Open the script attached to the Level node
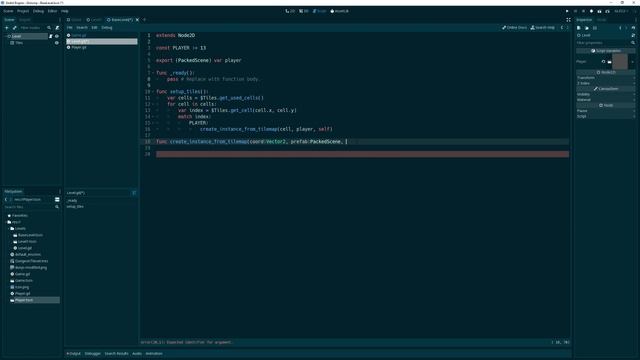The width and height of the screenshot is (640, 360). click(x=51, y=36)
